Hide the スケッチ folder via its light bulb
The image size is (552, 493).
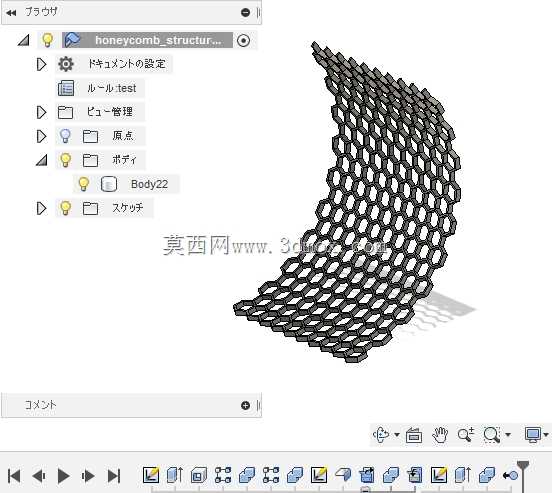coord(65,208)
